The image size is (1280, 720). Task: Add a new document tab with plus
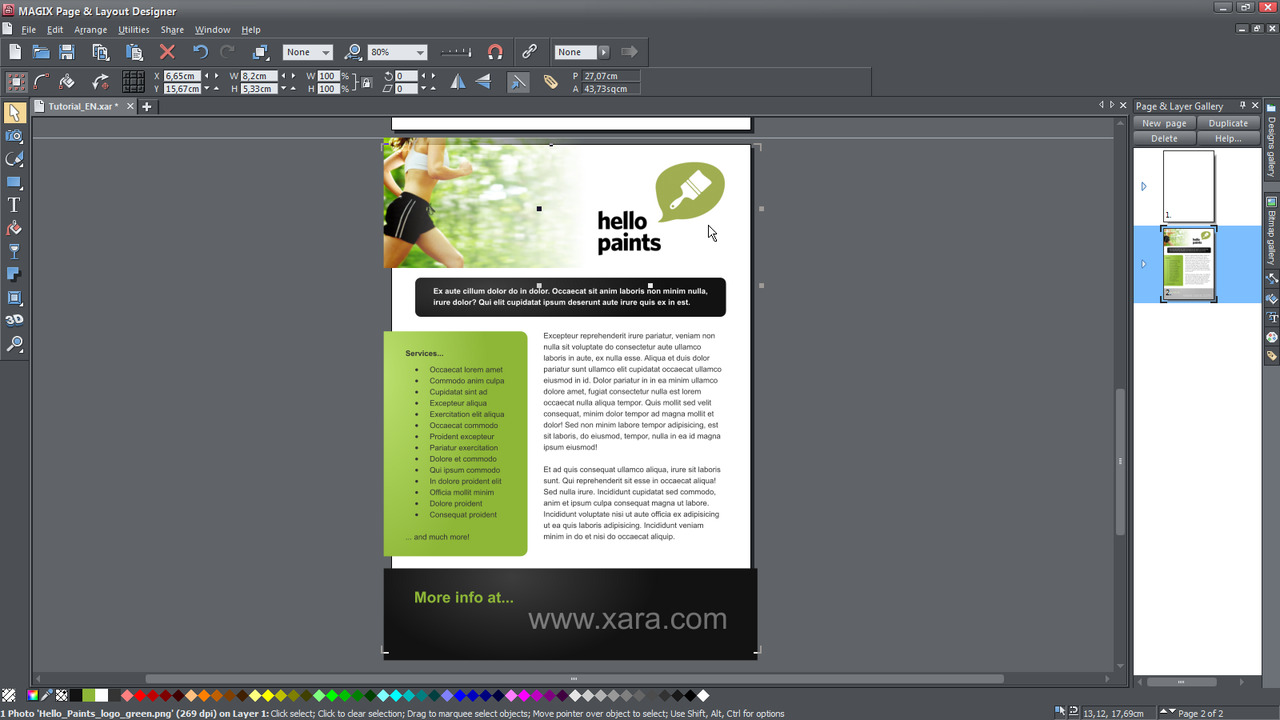pyautogui.click(x=146, y=106)
